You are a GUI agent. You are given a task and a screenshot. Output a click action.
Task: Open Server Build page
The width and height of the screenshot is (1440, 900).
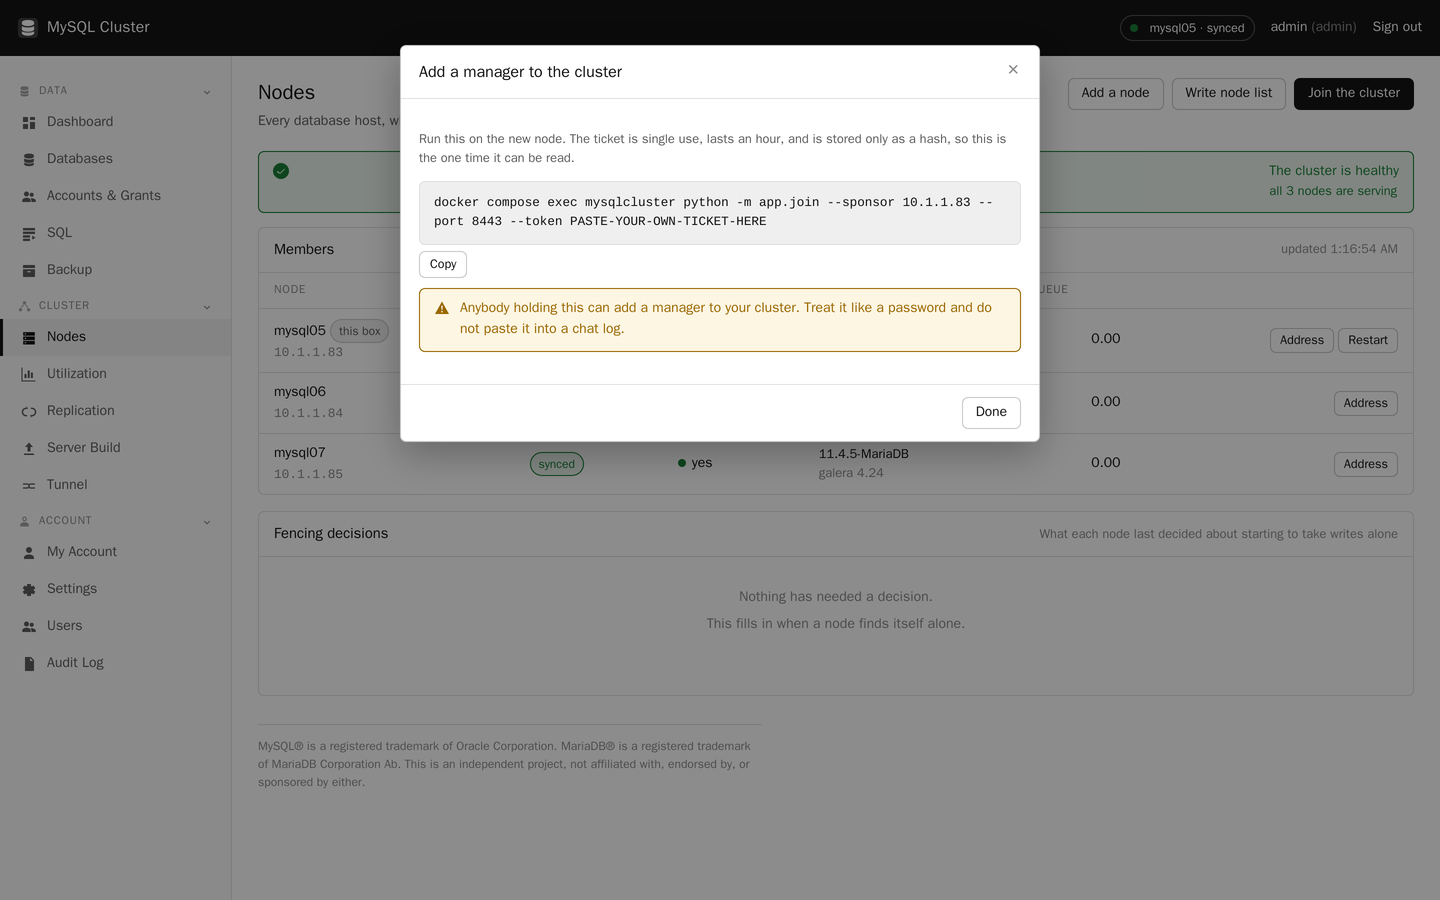116,448
